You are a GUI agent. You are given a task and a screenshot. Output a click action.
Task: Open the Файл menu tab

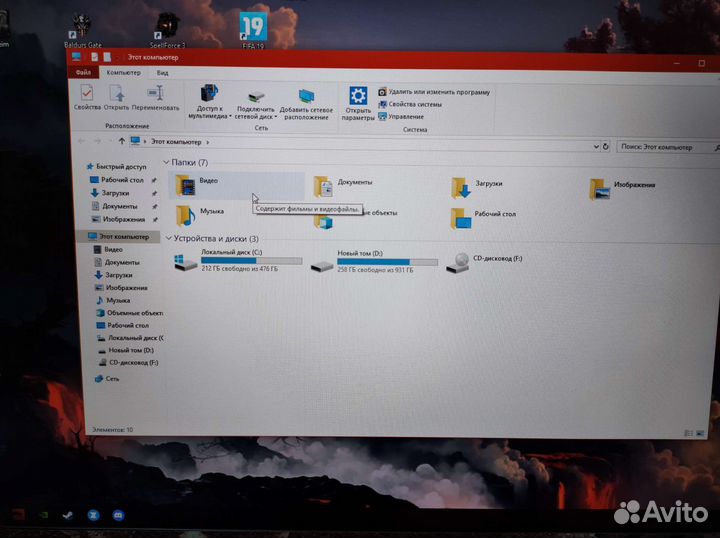tap(83, 73)
